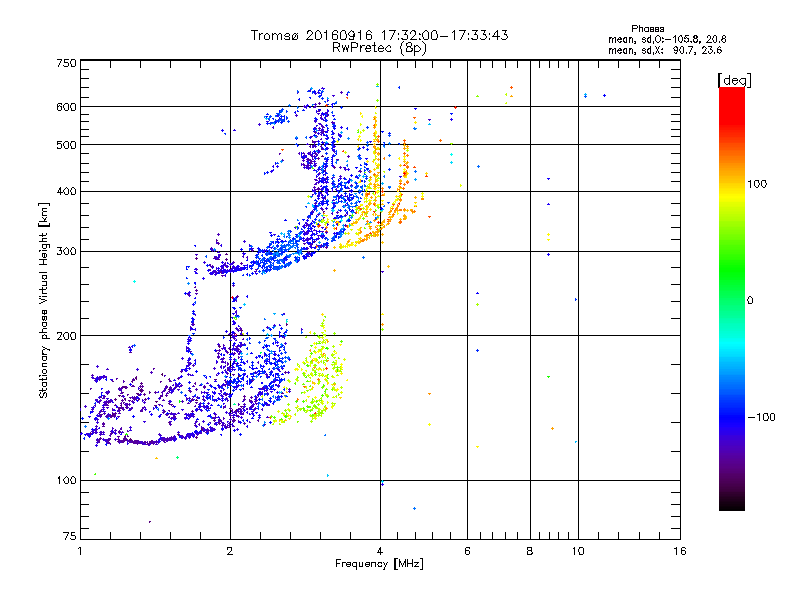The height and width of the screenshot is (600, 800).
Task: Click x-axis tick label '10'
Action: coord(578,551)
